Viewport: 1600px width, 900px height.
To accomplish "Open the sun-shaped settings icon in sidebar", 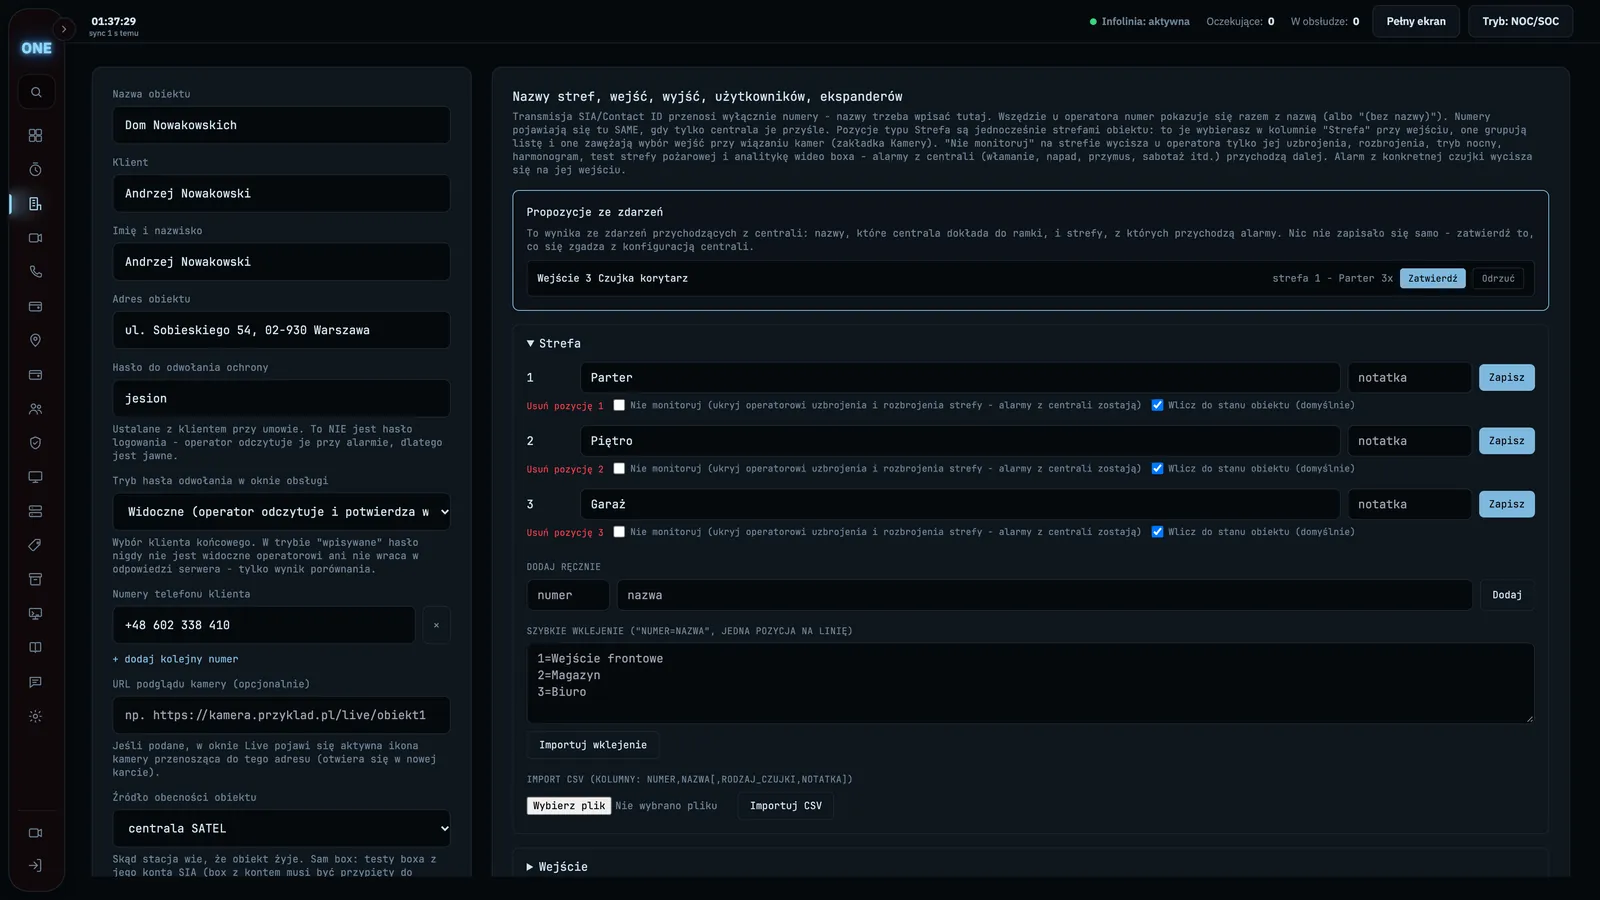I will 36,716.
